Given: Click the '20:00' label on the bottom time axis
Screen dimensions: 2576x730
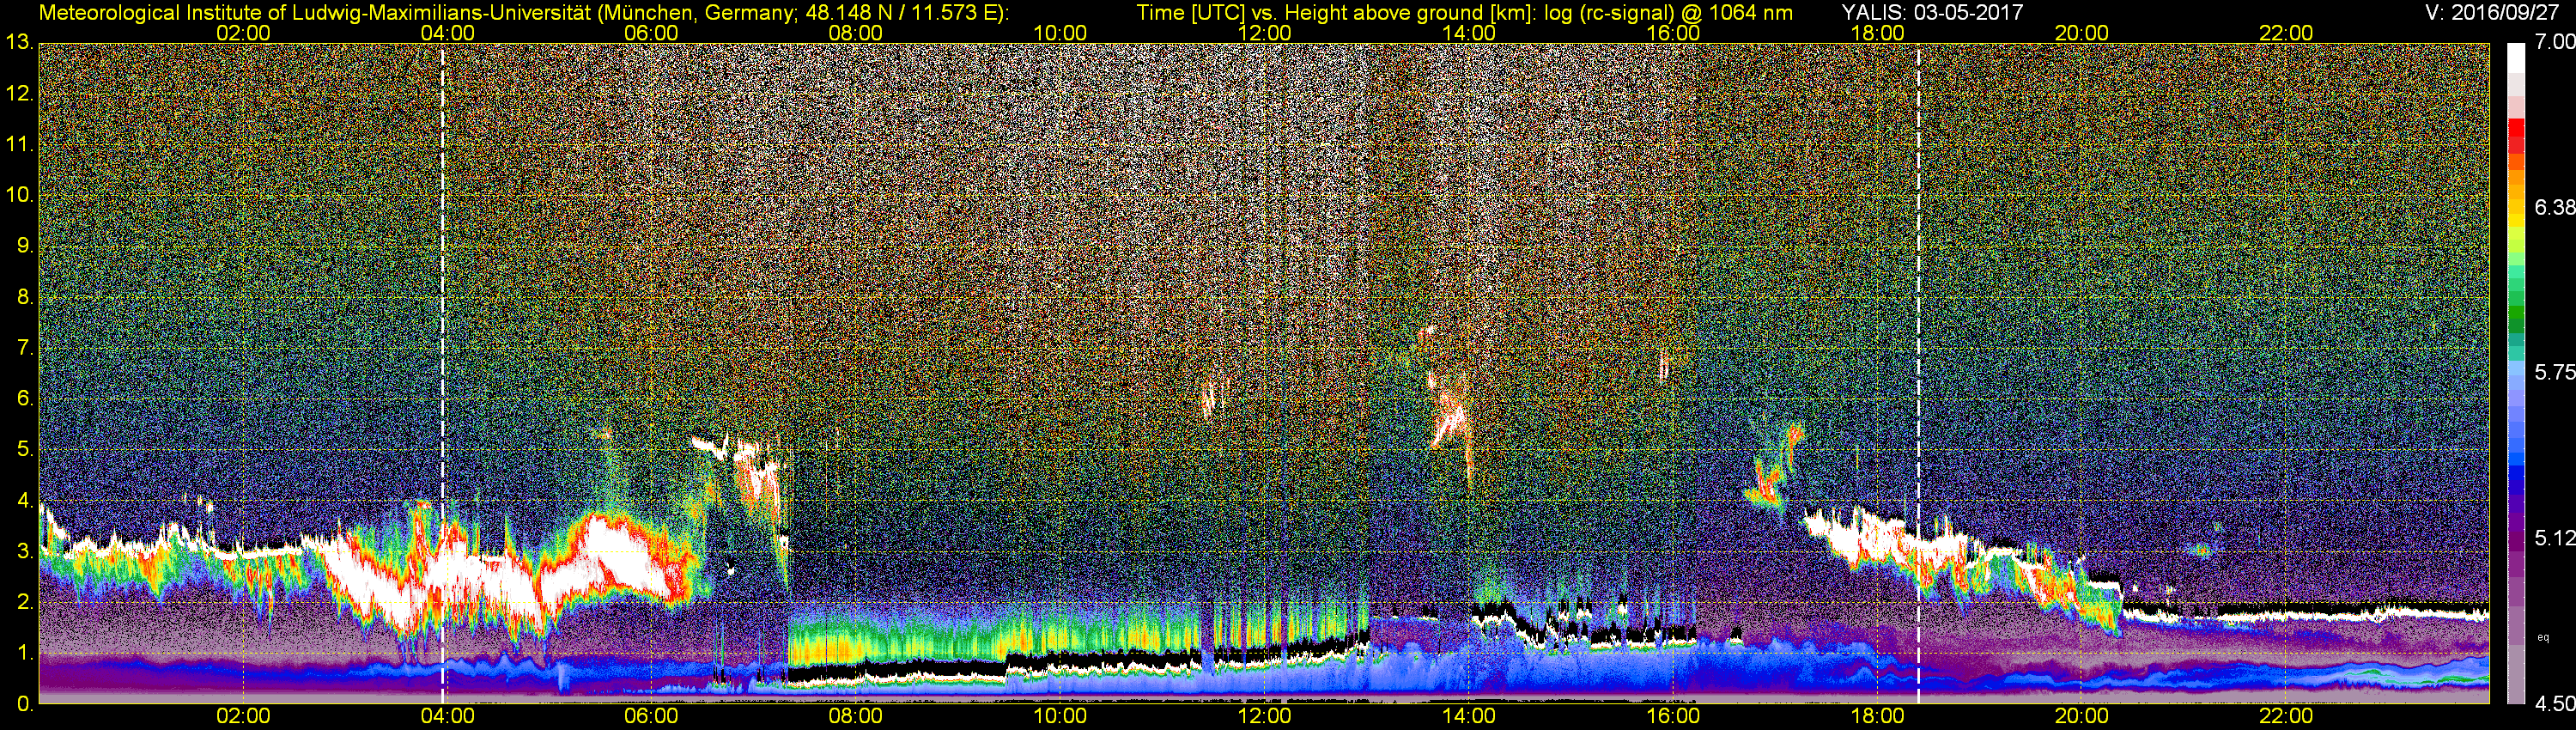Looking at the screenshot, I should point(2081,717).
